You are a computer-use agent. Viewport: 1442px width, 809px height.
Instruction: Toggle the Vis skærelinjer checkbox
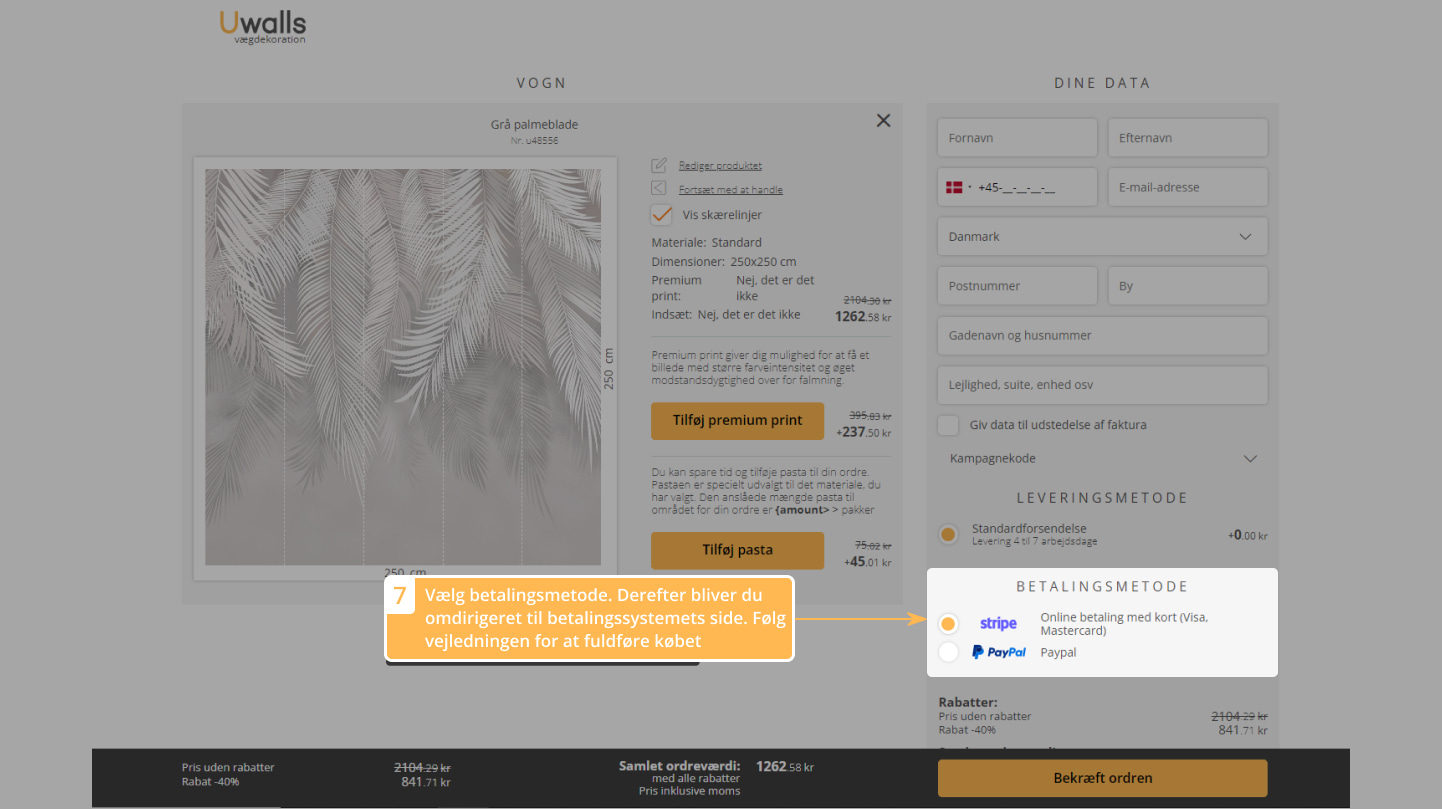(661, 215)
